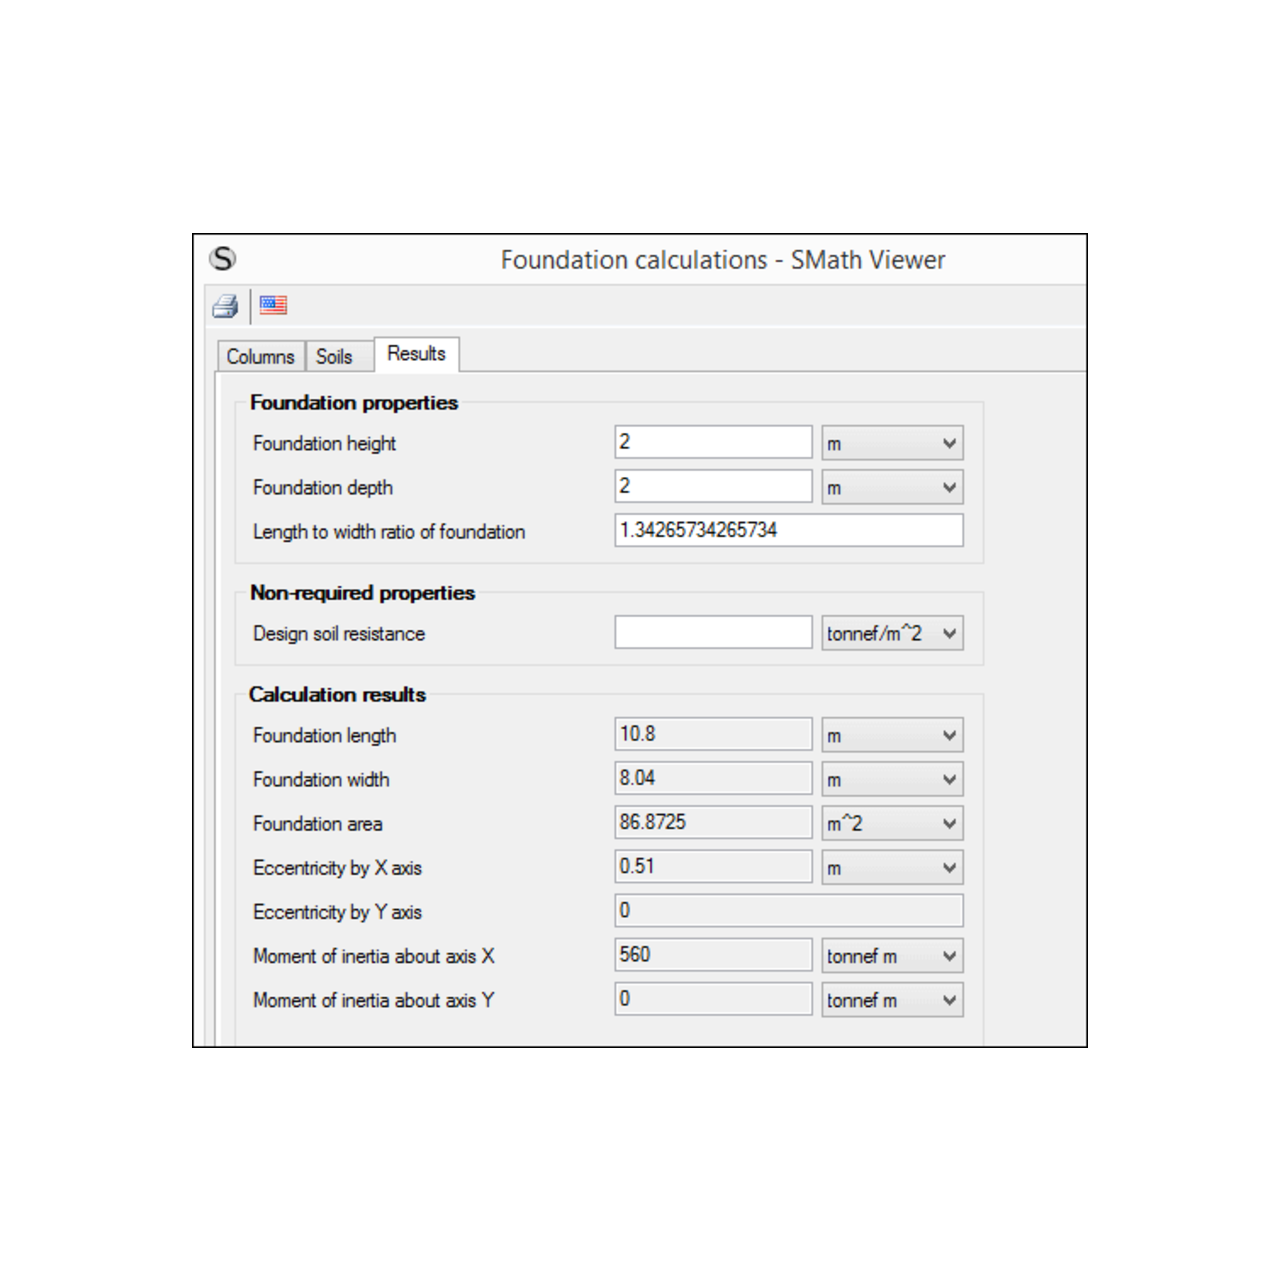1280x1280 pixels.
Task: Open Foundation depth unit dropdown
Action: tap(892, 487)
